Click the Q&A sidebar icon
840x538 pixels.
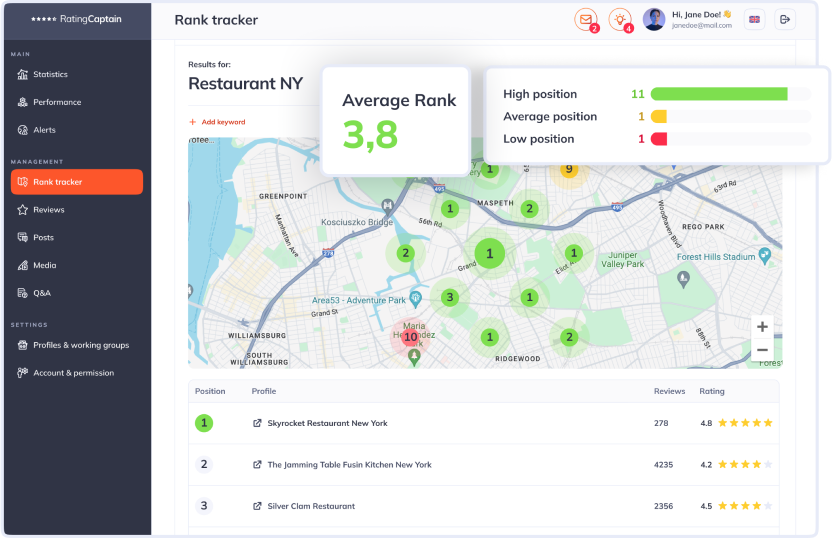22,293
